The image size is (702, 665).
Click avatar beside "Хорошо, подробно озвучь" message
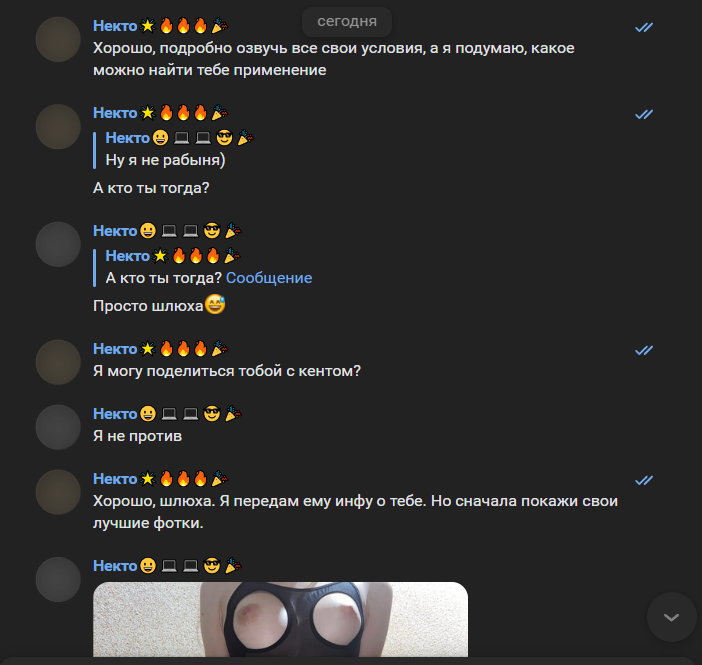[58, 39]
